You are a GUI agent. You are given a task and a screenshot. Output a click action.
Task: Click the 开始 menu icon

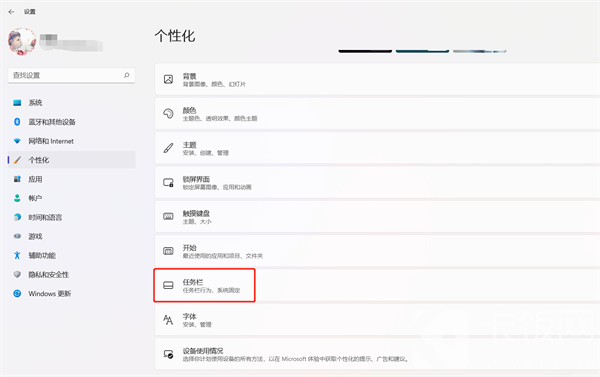click(x=168, y=251)
